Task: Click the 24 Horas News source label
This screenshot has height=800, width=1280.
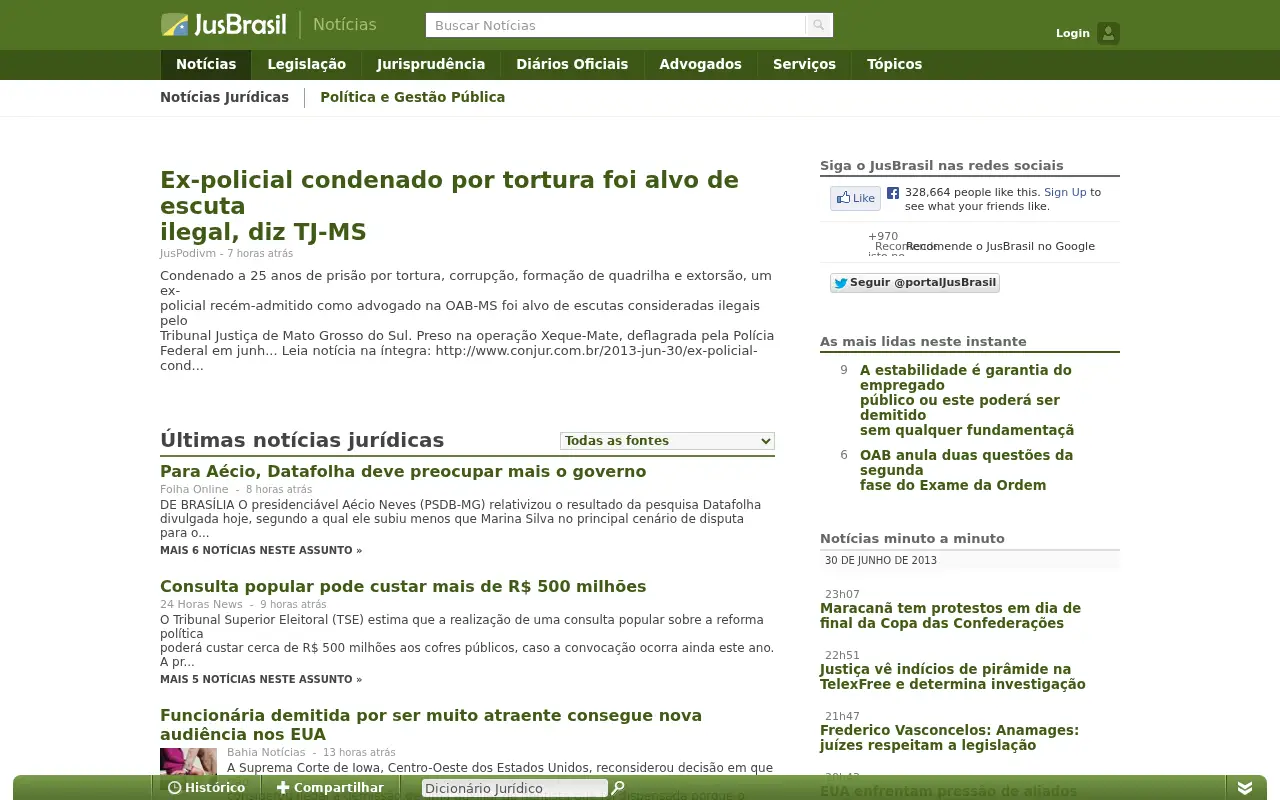Action: click(201, 605)
